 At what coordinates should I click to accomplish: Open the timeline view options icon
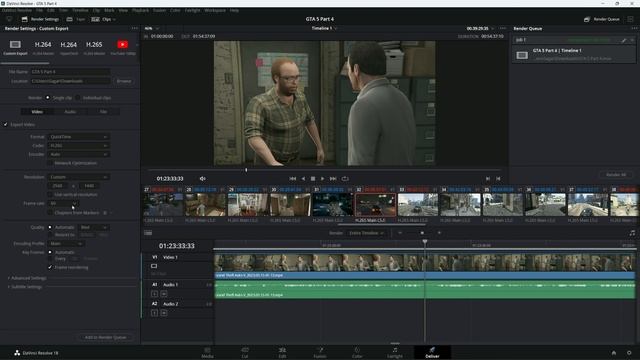[148, 233]
